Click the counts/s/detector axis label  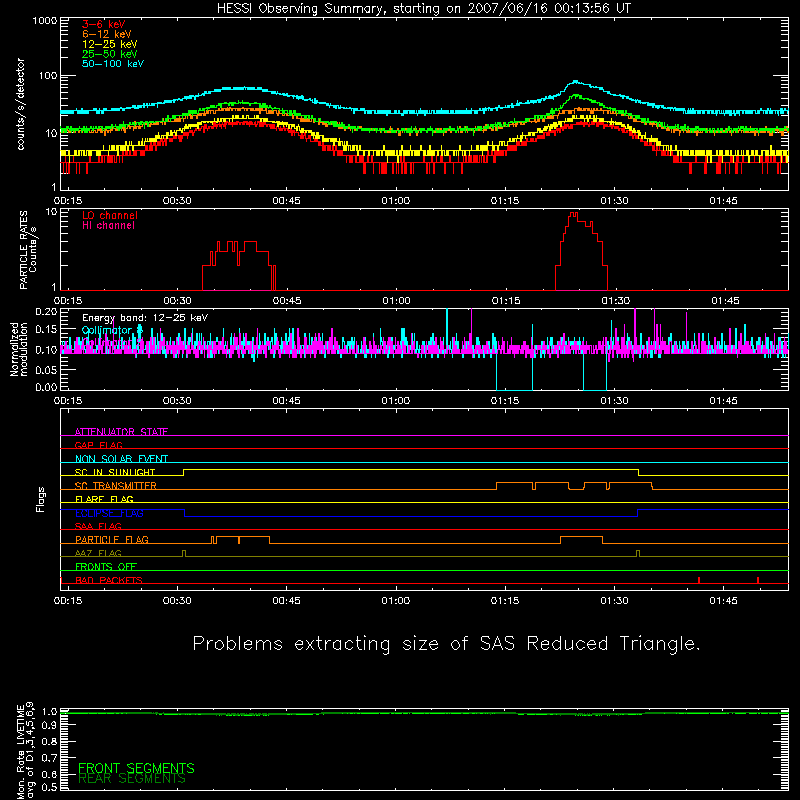click(20, 104)
